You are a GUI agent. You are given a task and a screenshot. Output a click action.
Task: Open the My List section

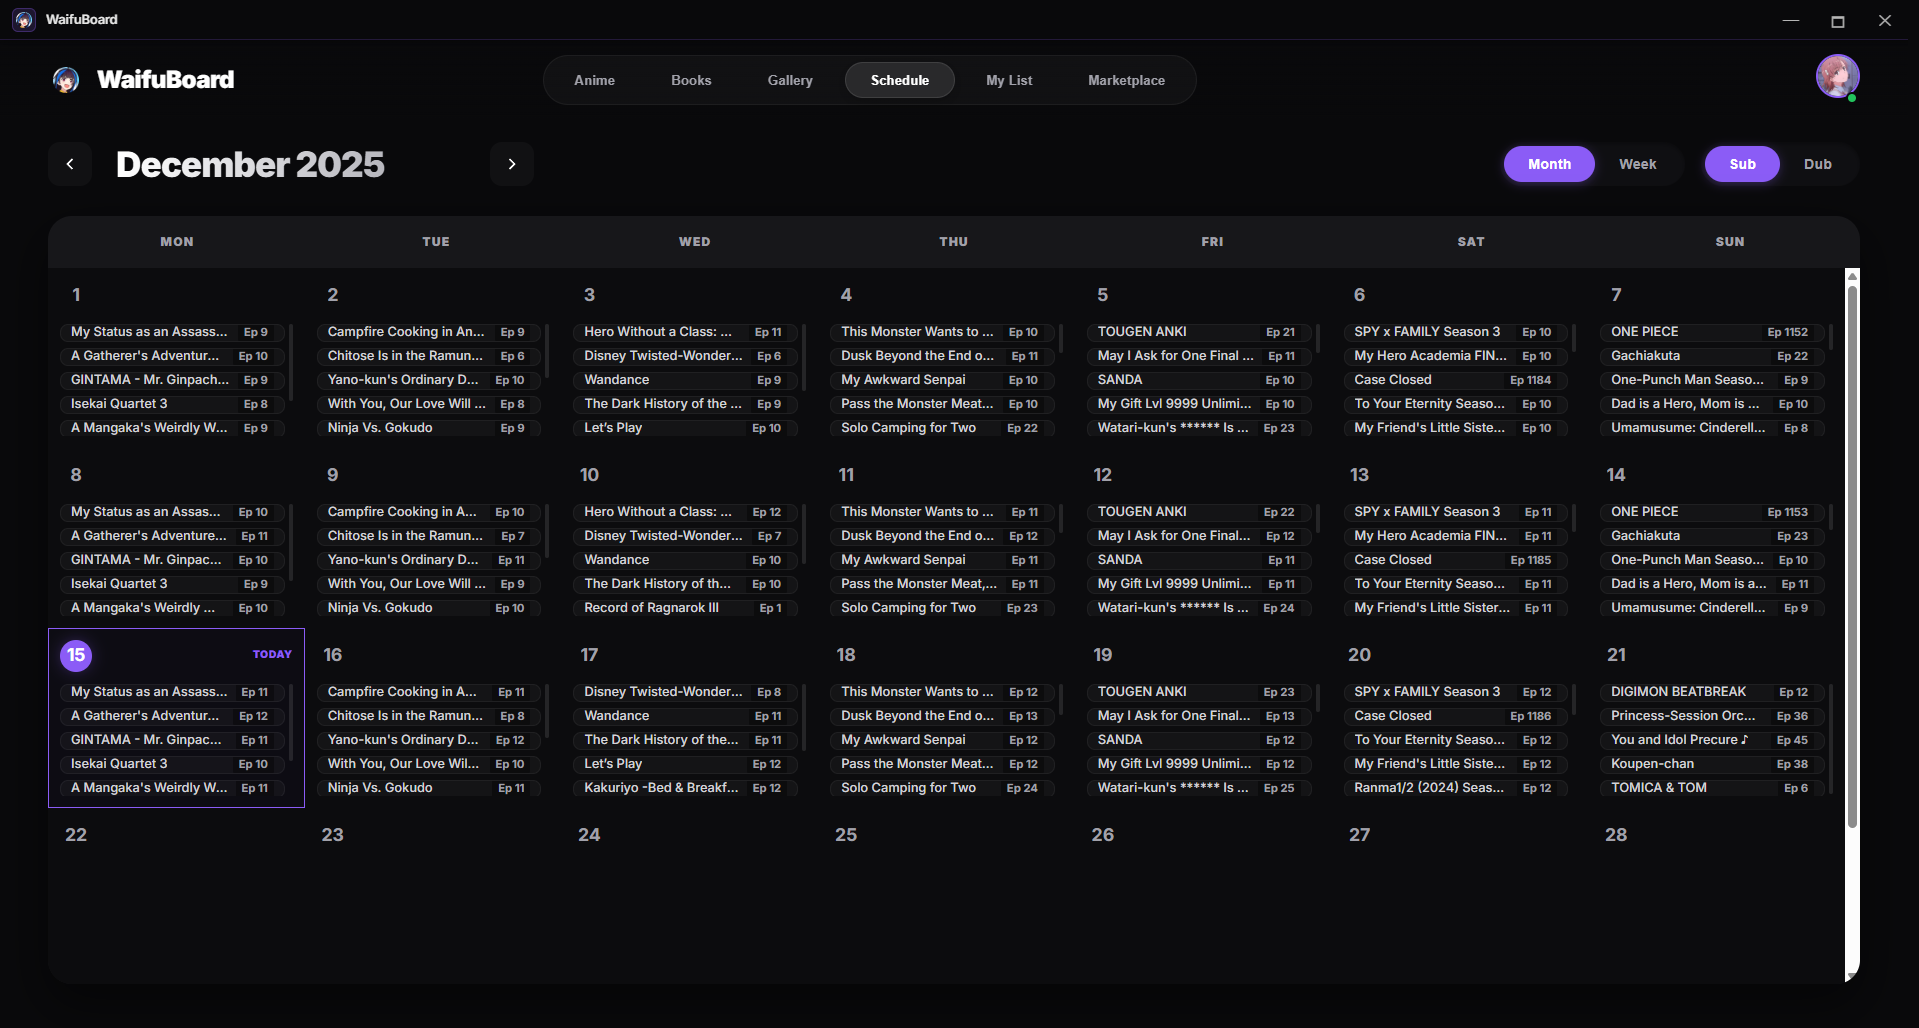[x=1009, y=80]
